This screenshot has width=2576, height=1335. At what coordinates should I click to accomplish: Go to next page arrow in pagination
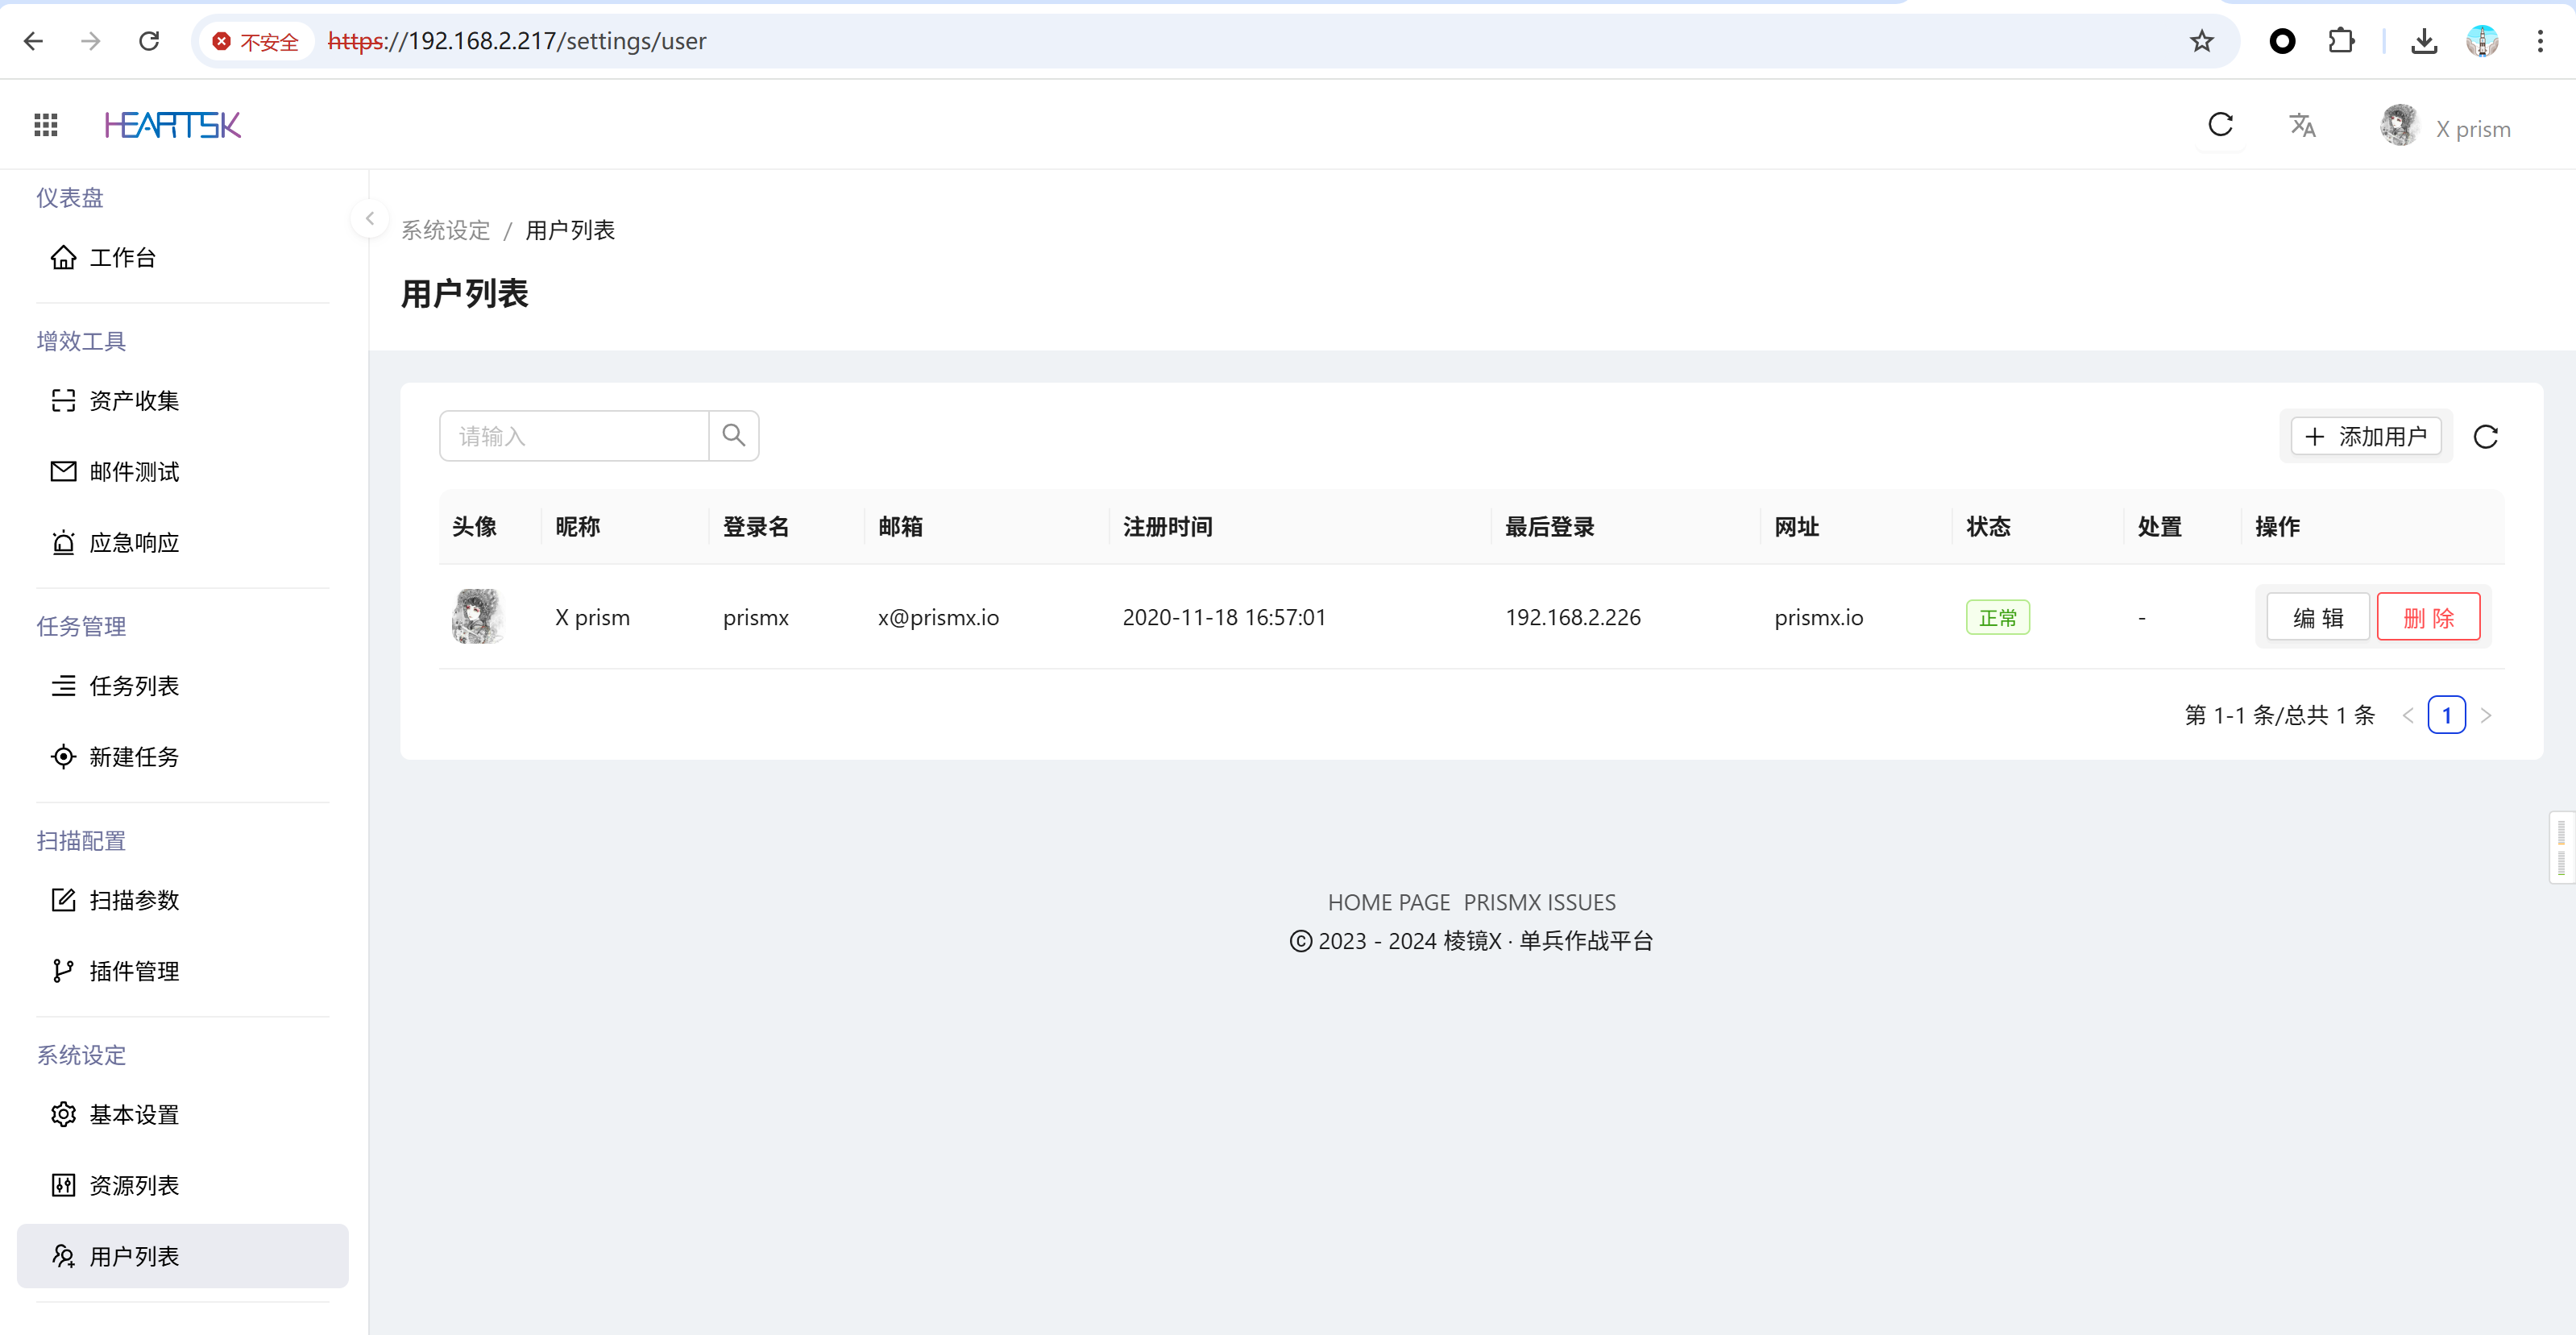click(2486, 716)
